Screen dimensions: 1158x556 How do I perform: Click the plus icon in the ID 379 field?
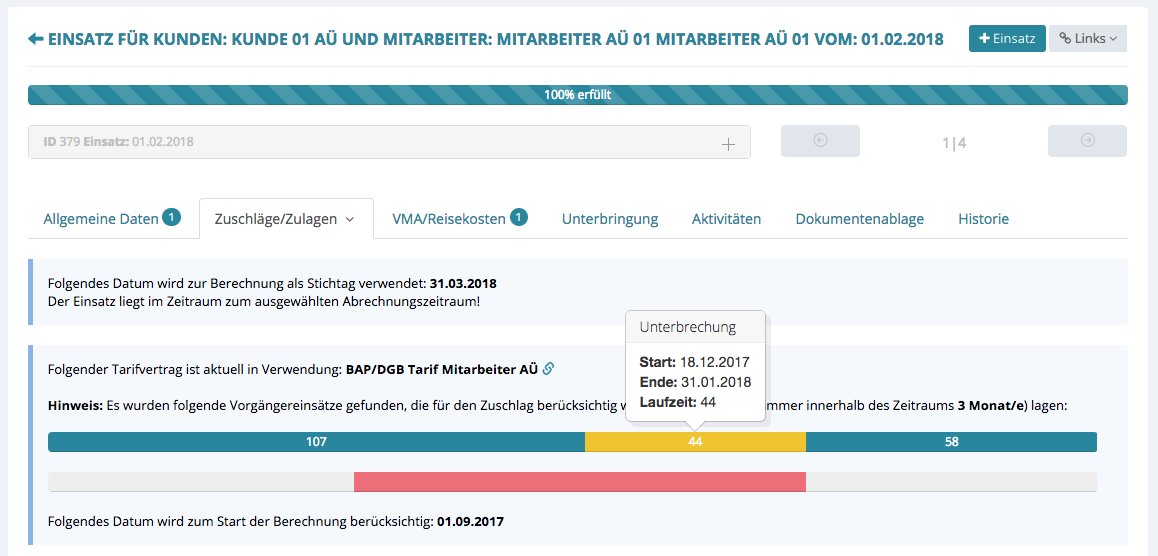click(x=728, y=143)
